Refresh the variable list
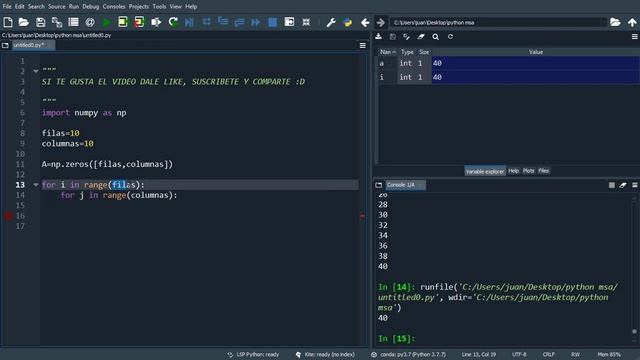This screenshot has height=360, width=640. [450, 37]
